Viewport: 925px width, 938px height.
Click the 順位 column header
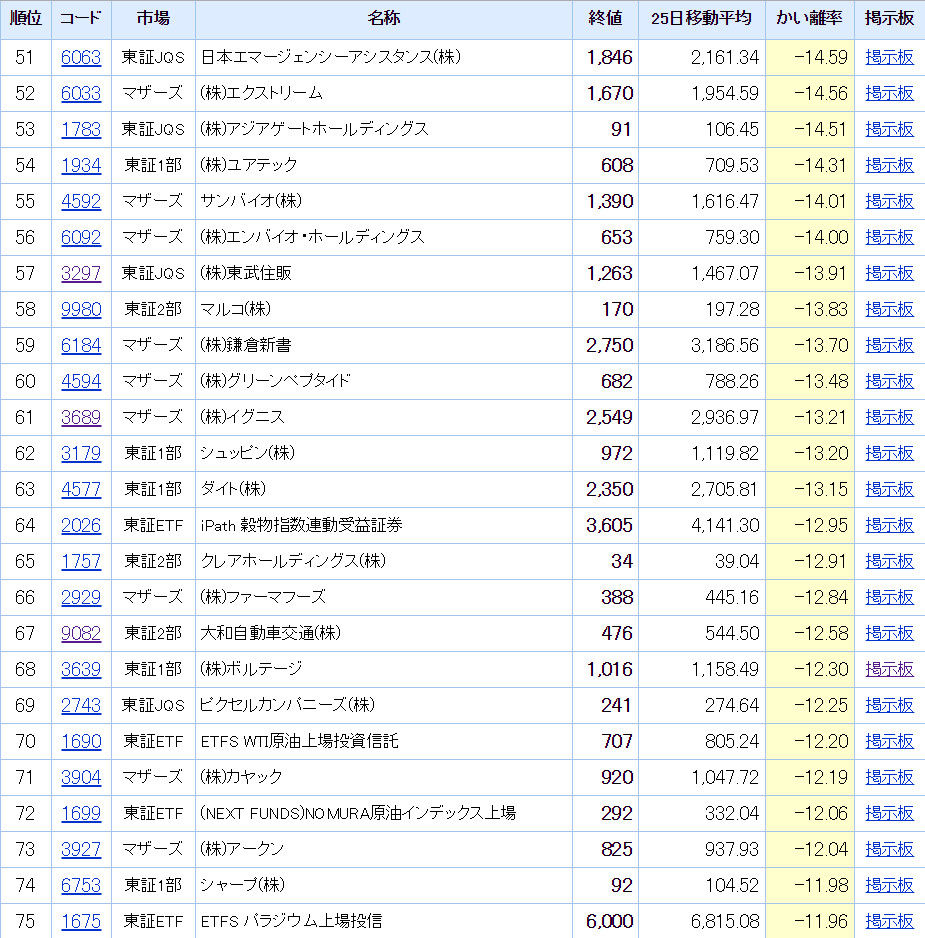(26, 19)
